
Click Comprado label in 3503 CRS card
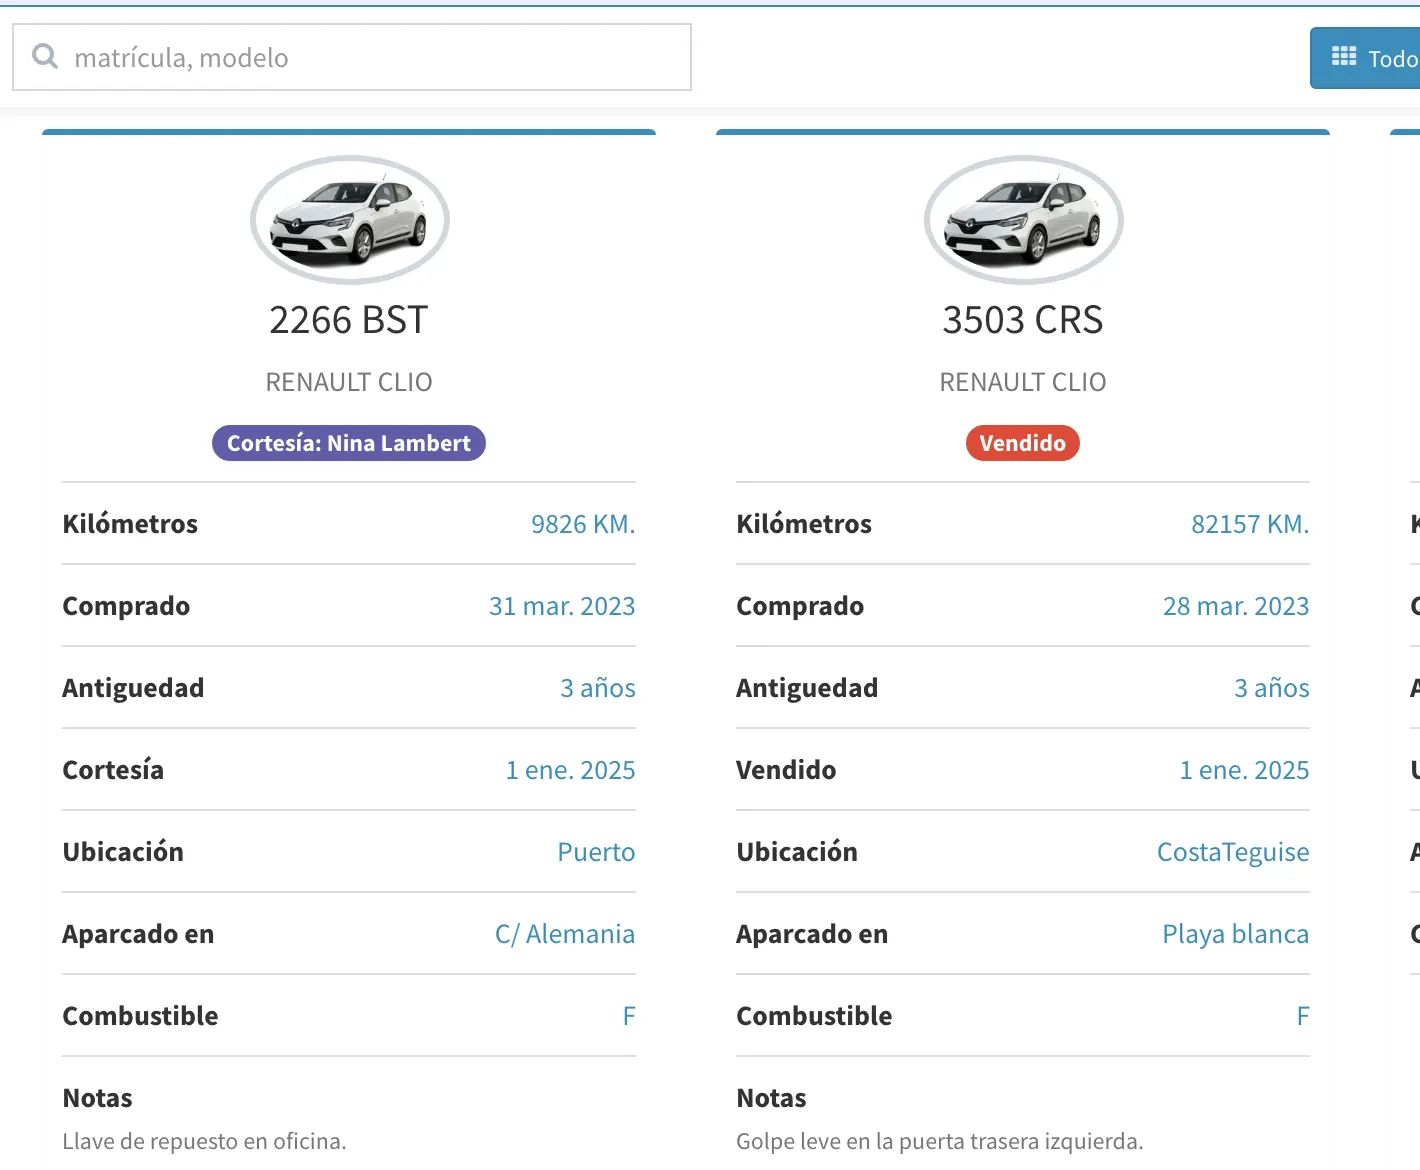pyautogui.click(x=800, y=606)
